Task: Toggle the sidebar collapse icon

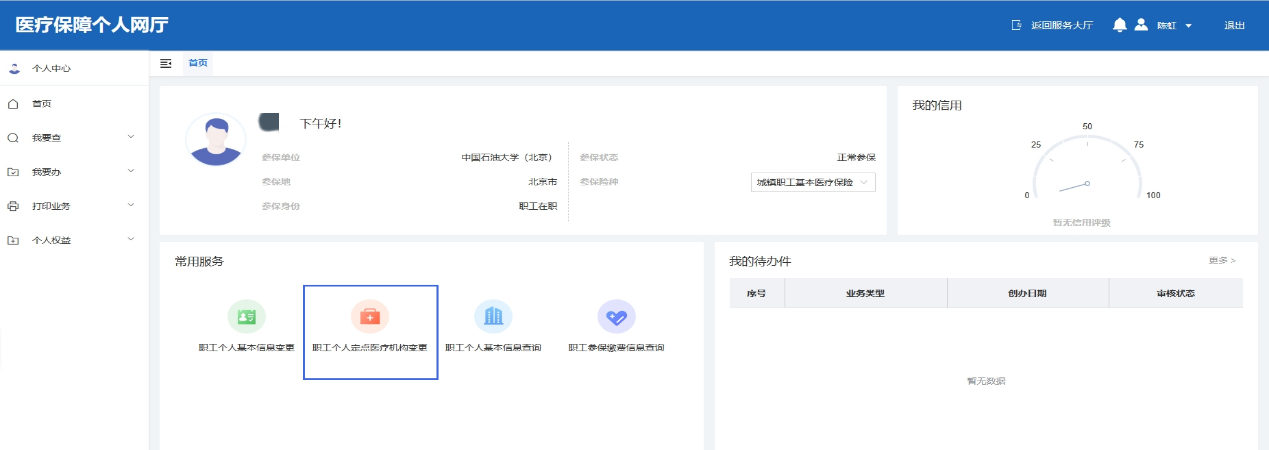Action: 166,63
